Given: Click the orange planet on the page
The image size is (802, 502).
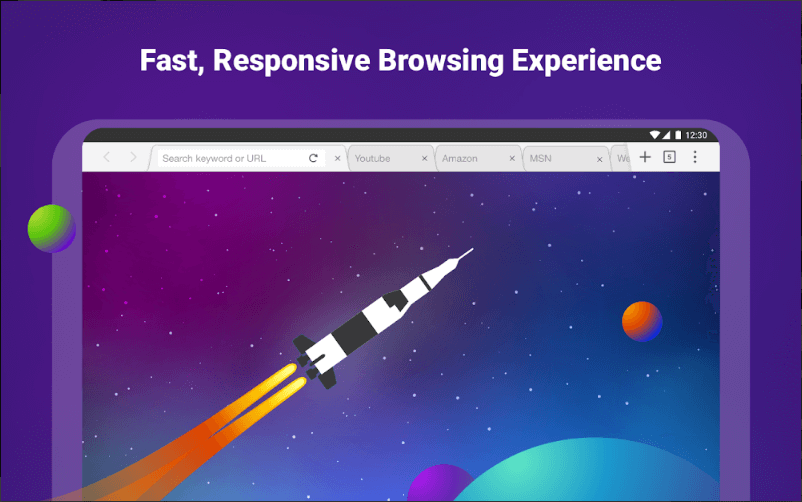Looking at the screenshot, I should pyautogui.click(x=642, y=321).
